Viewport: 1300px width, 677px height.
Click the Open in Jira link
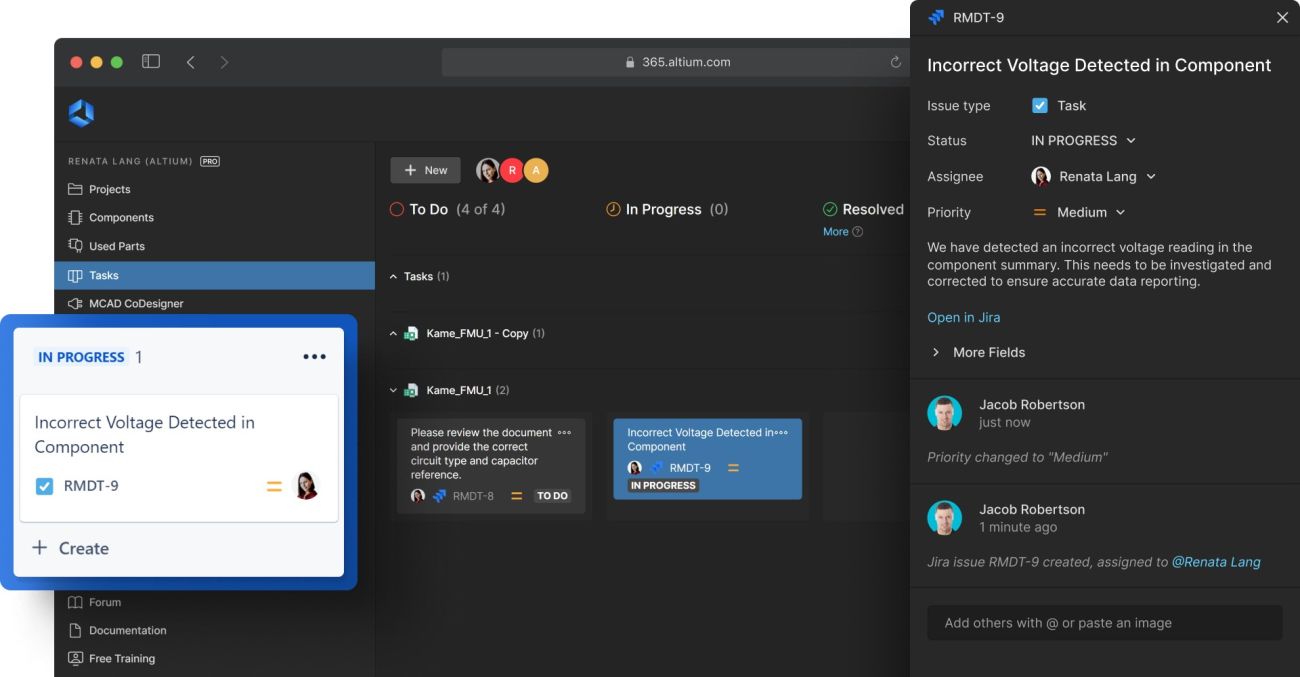coord(963,317)
